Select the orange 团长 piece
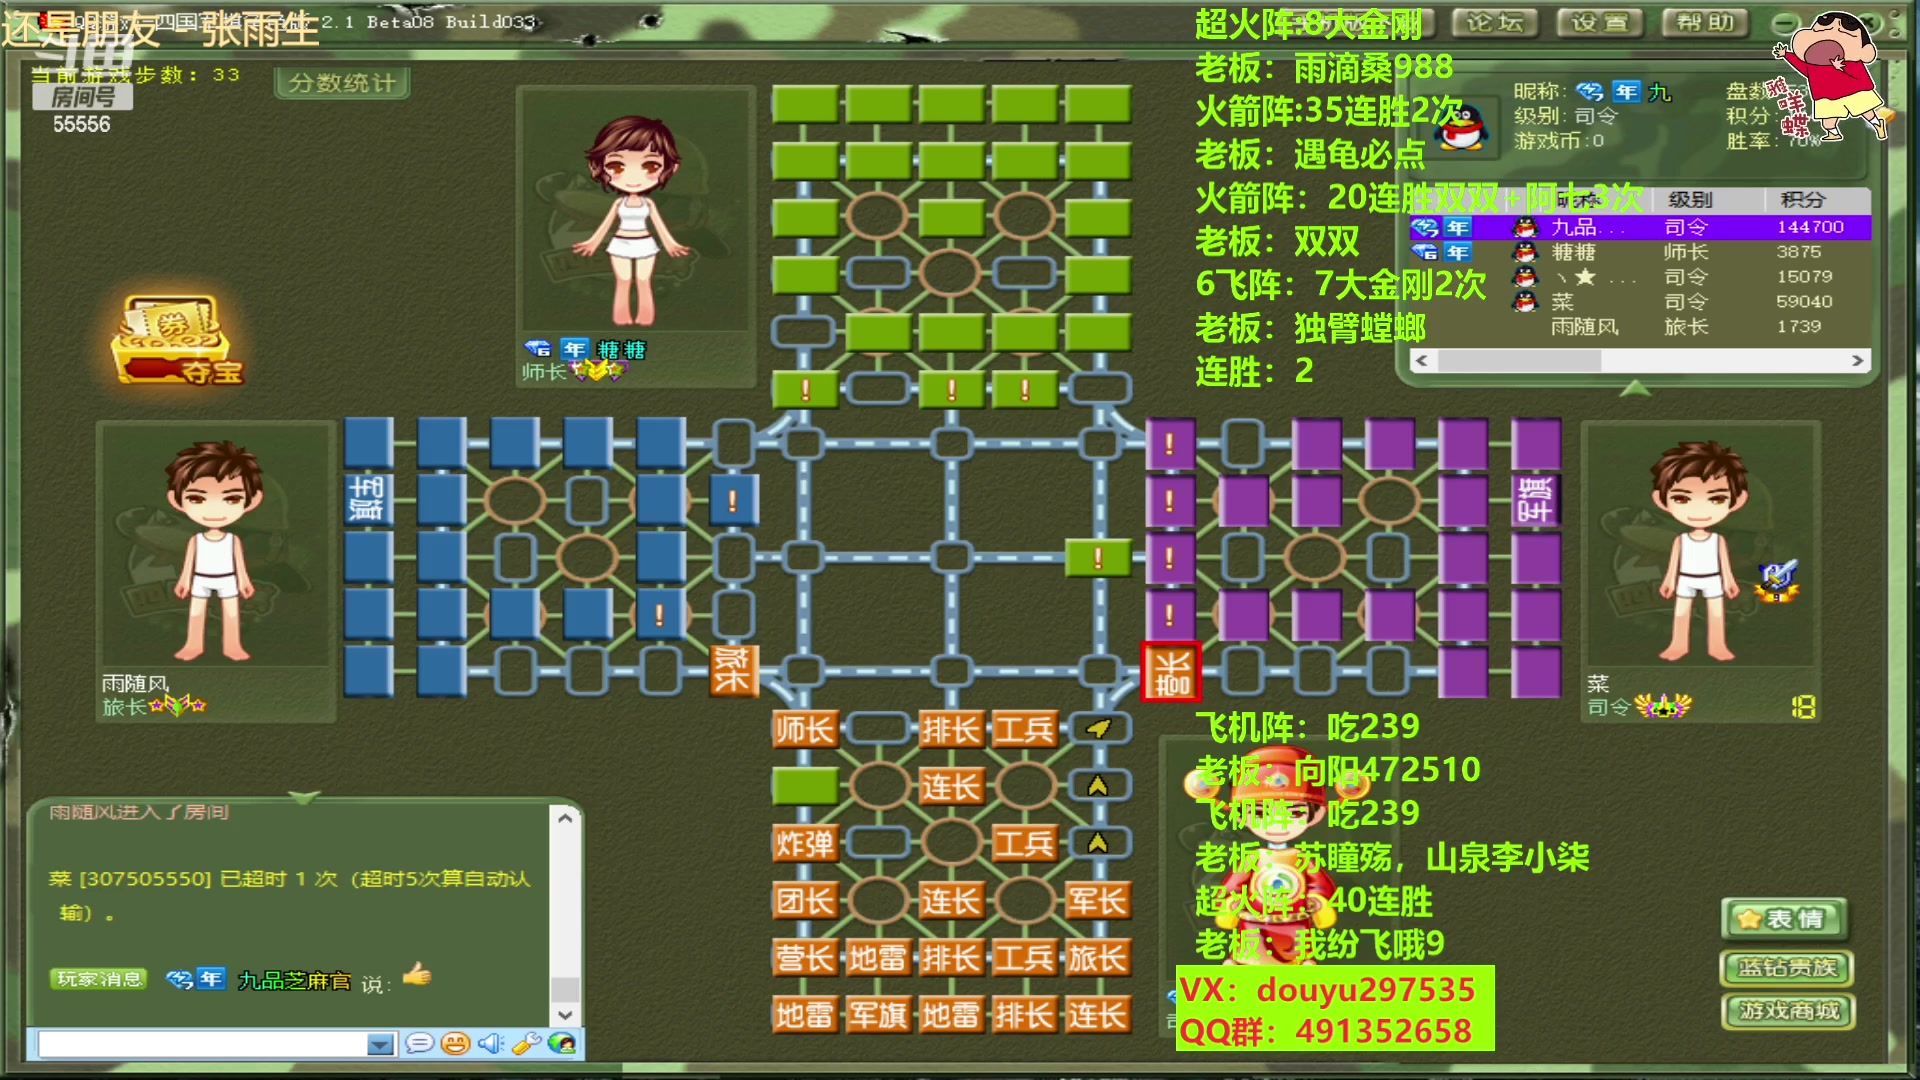This screenshot has height=1080, width=1920. [804, 901]
